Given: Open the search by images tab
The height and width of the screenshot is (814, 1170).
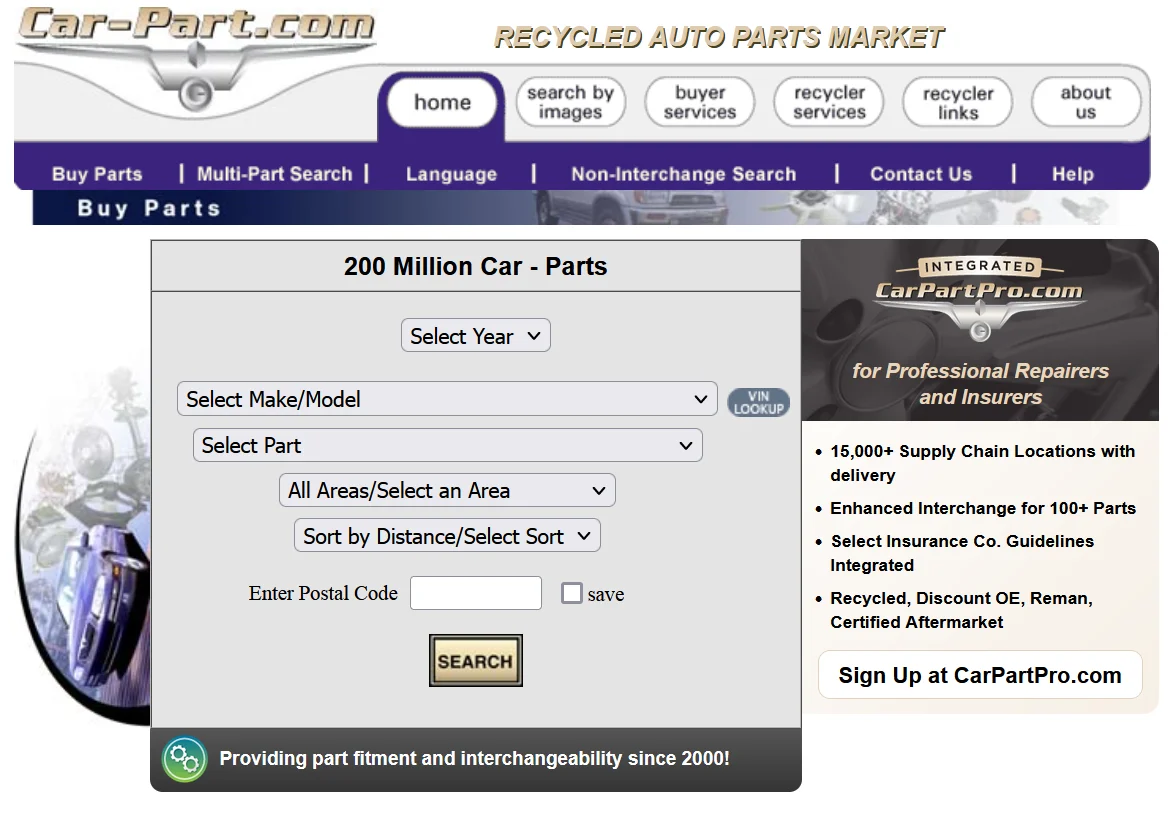Looking at the screenshot, I should 571,102.
